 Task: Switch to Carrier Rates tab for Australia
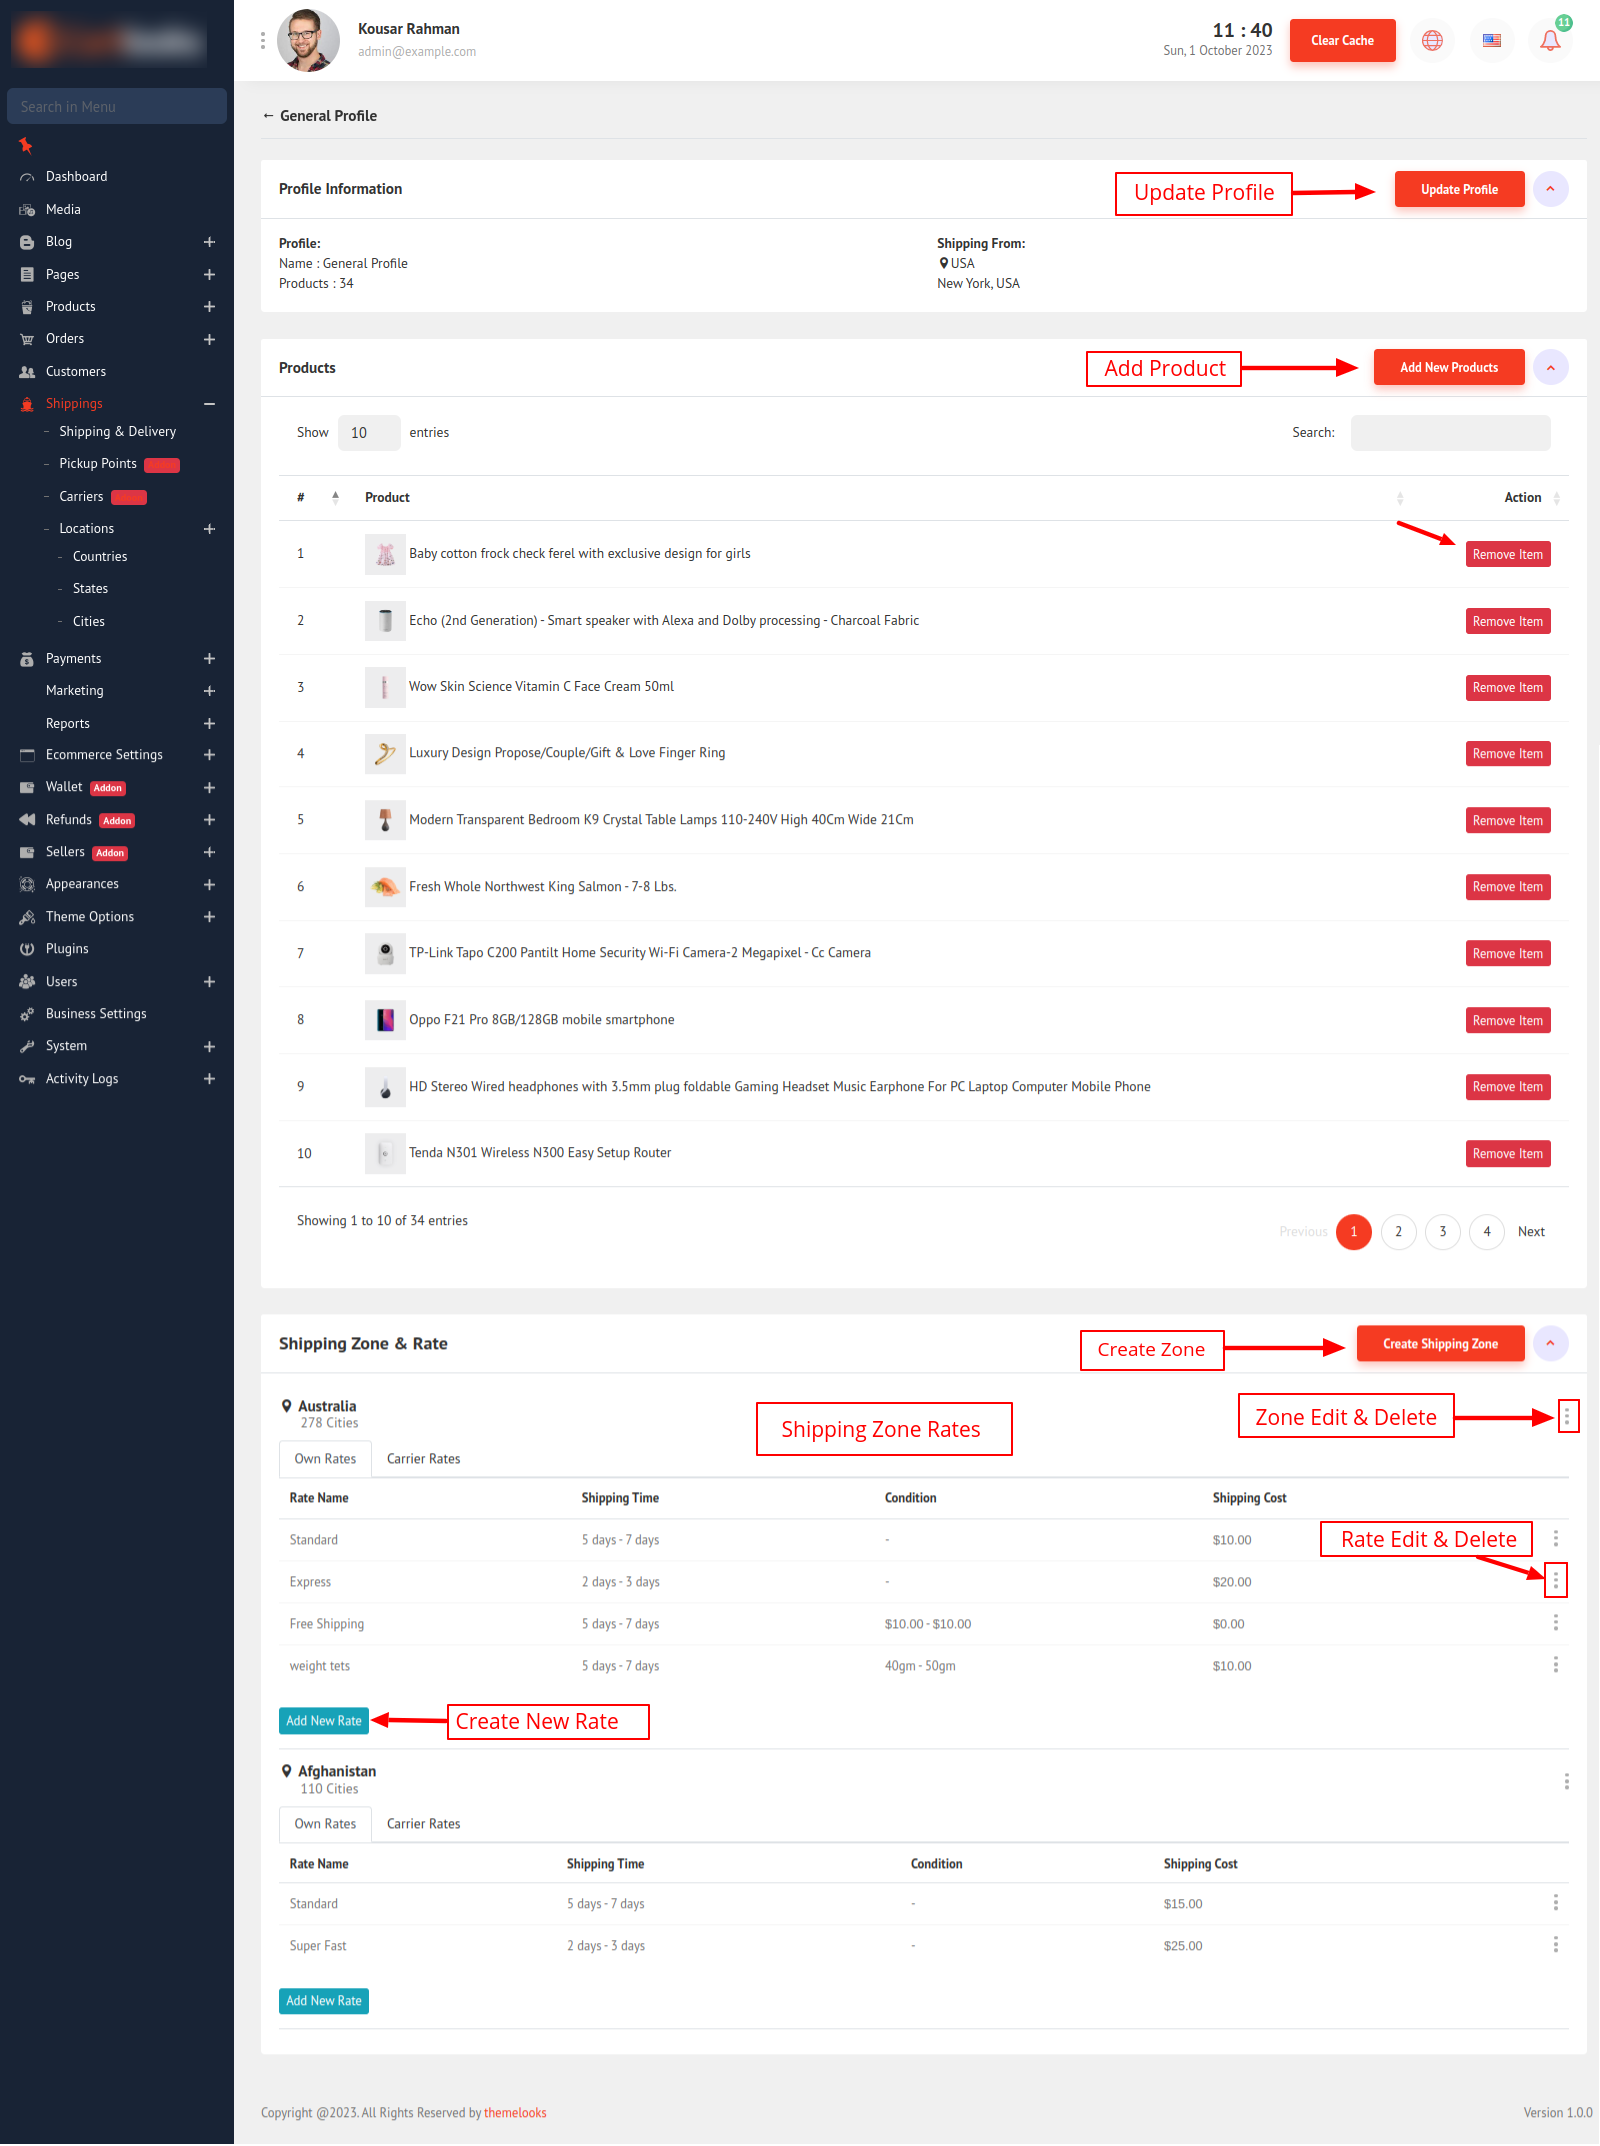click(423, 1459)
